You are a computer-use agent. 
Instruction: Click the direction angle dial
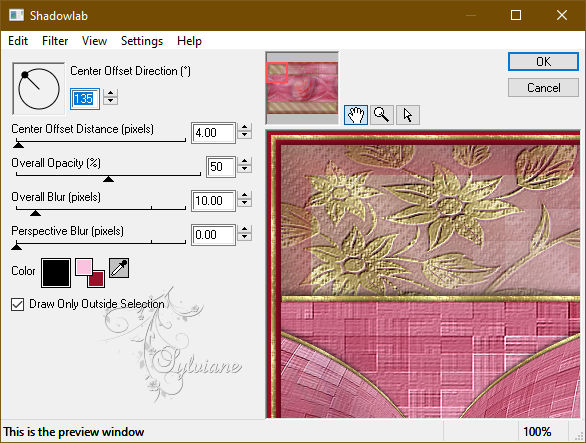point(38,88)
